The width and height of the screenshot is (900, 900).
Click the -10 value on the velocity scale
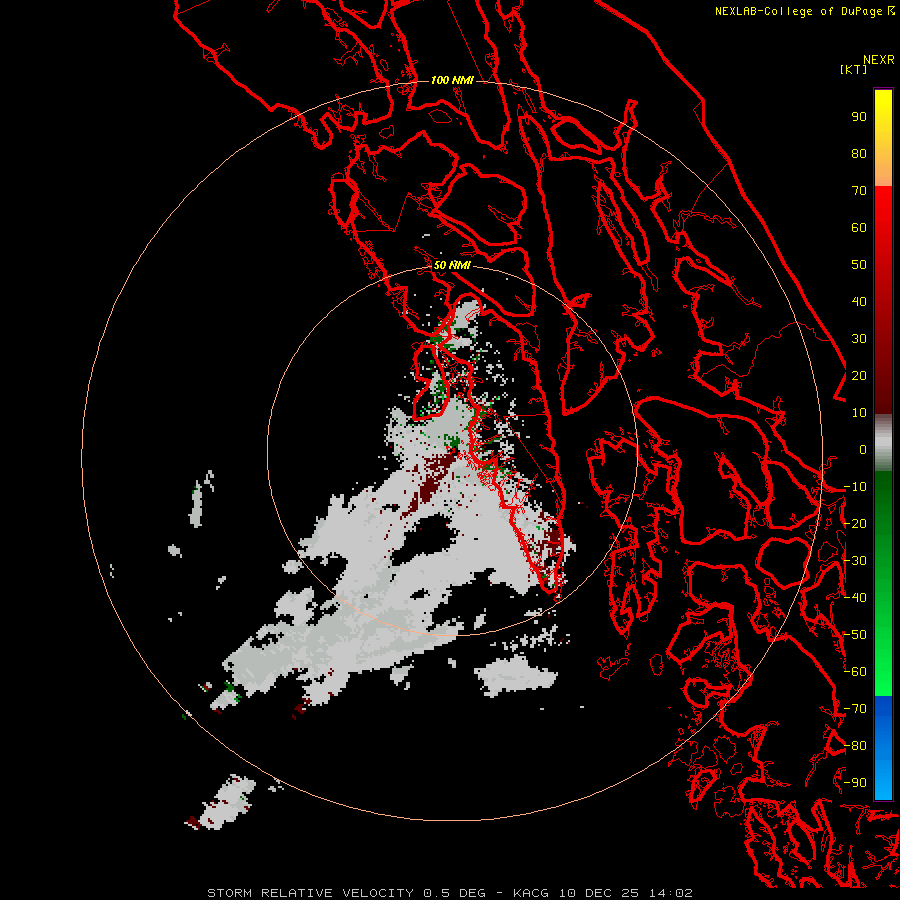point(855,487)
